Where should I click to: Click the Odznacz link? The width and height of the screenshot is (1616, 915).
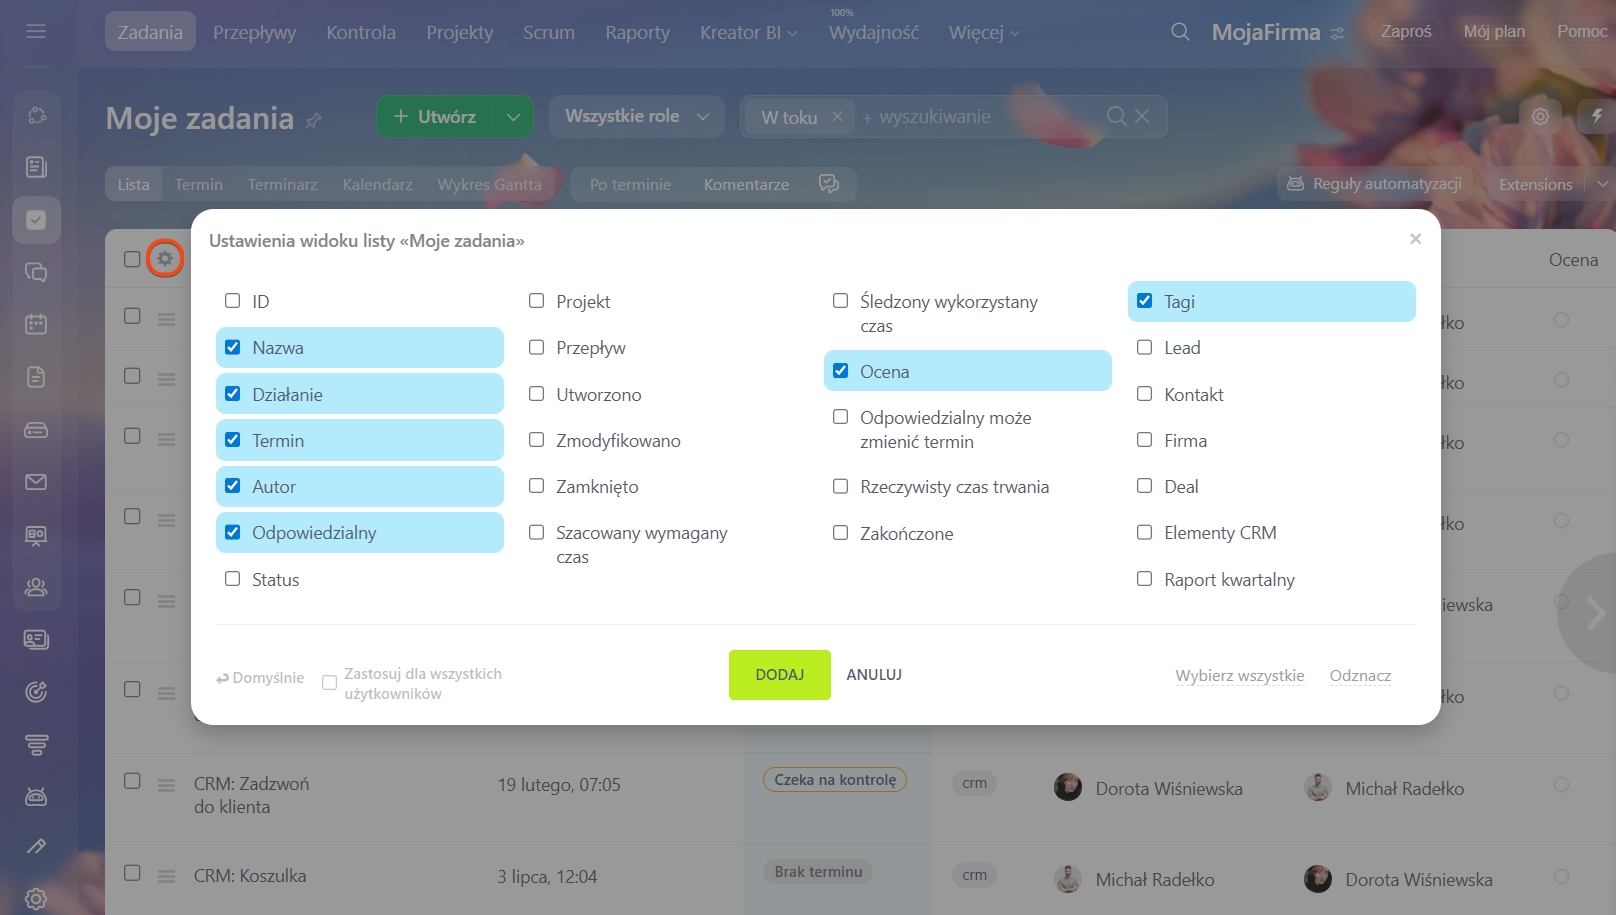point(1360,675)
